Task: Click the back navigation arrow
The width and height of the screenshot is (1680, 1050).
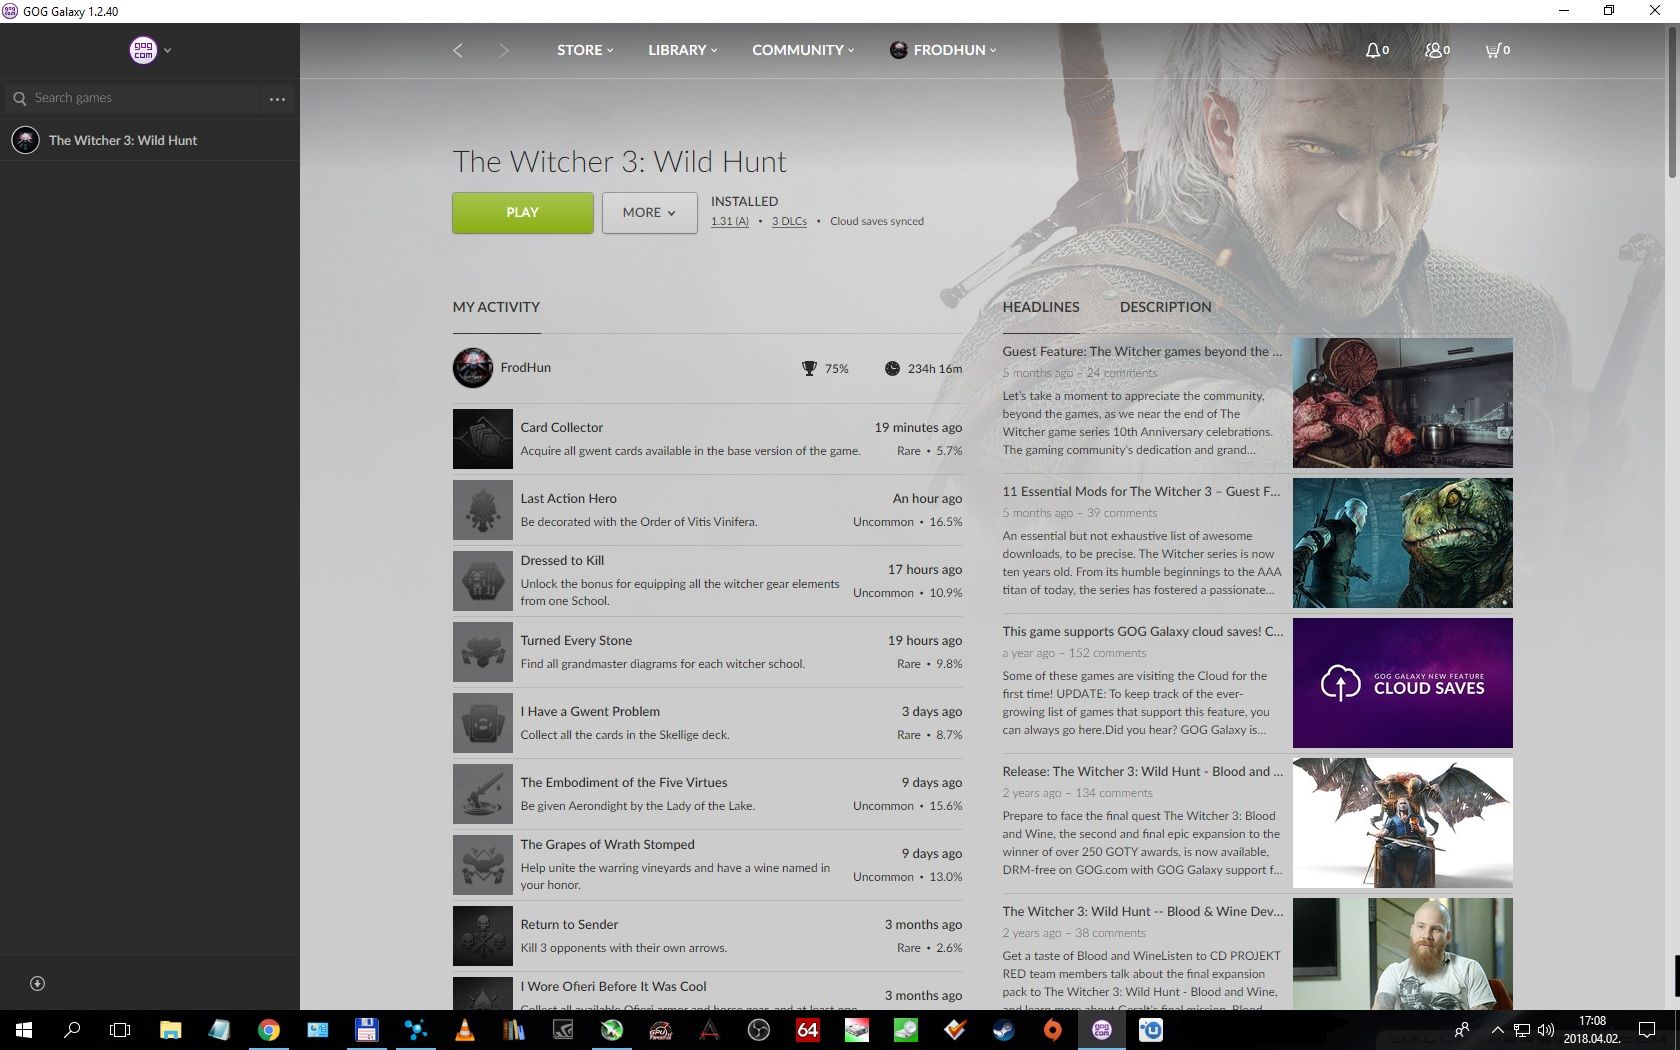Action: point(458,50)
